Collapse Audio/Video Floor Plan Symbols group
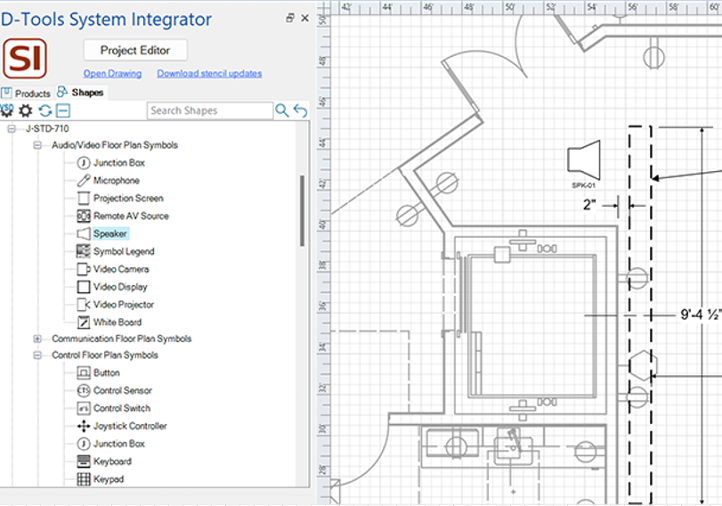Screen dimensions: 722x506 [x=38, y=145]
